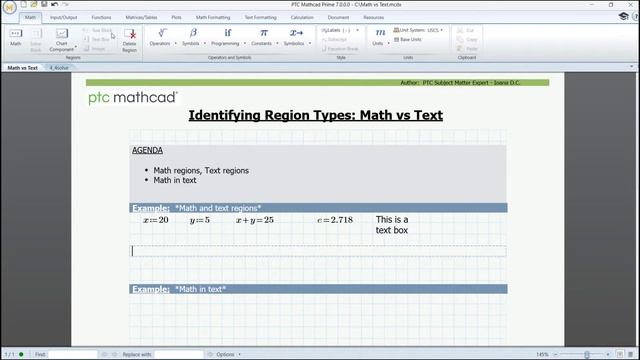Expand the Symbols dropdown arrow
Image resolution: width=640 pixels, height=360 pixels.
point(205,43)
